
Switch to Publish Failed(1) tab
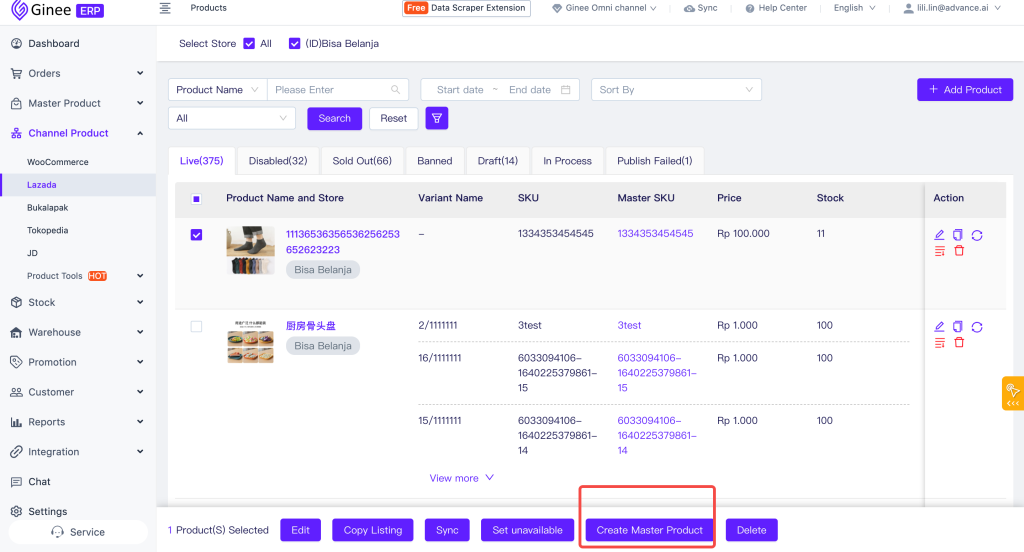coord(655,161)
